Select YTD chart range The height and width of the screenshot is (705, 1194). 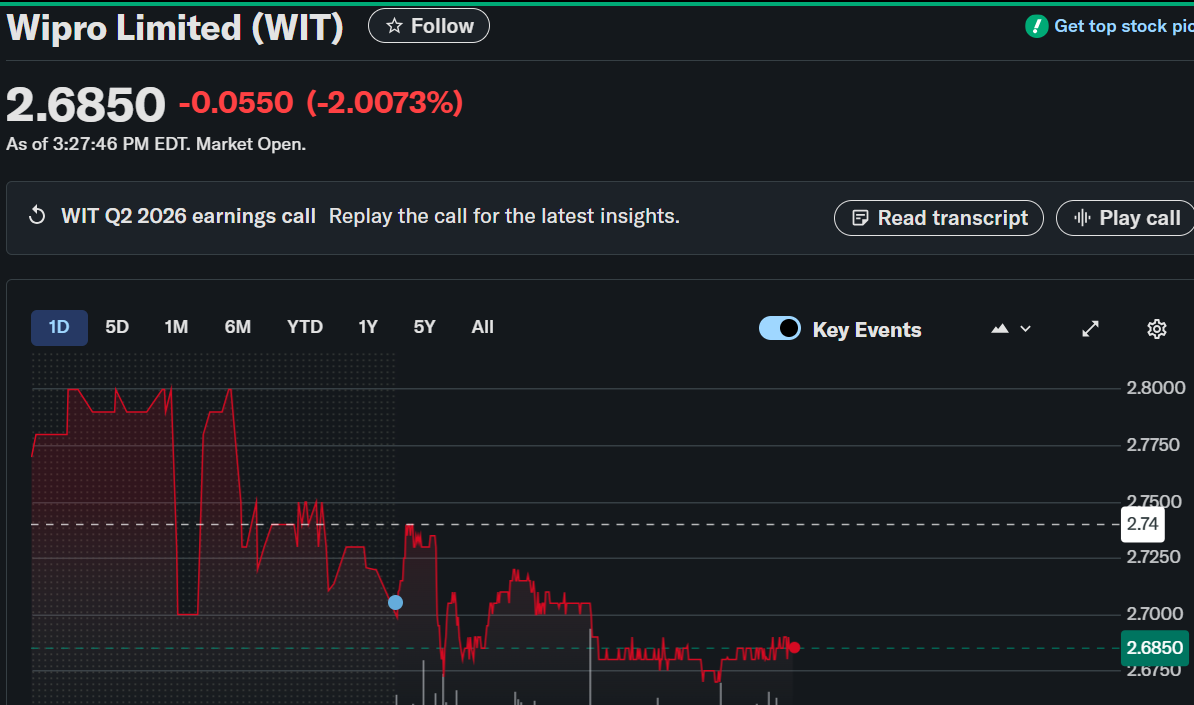tap(305, 327)
